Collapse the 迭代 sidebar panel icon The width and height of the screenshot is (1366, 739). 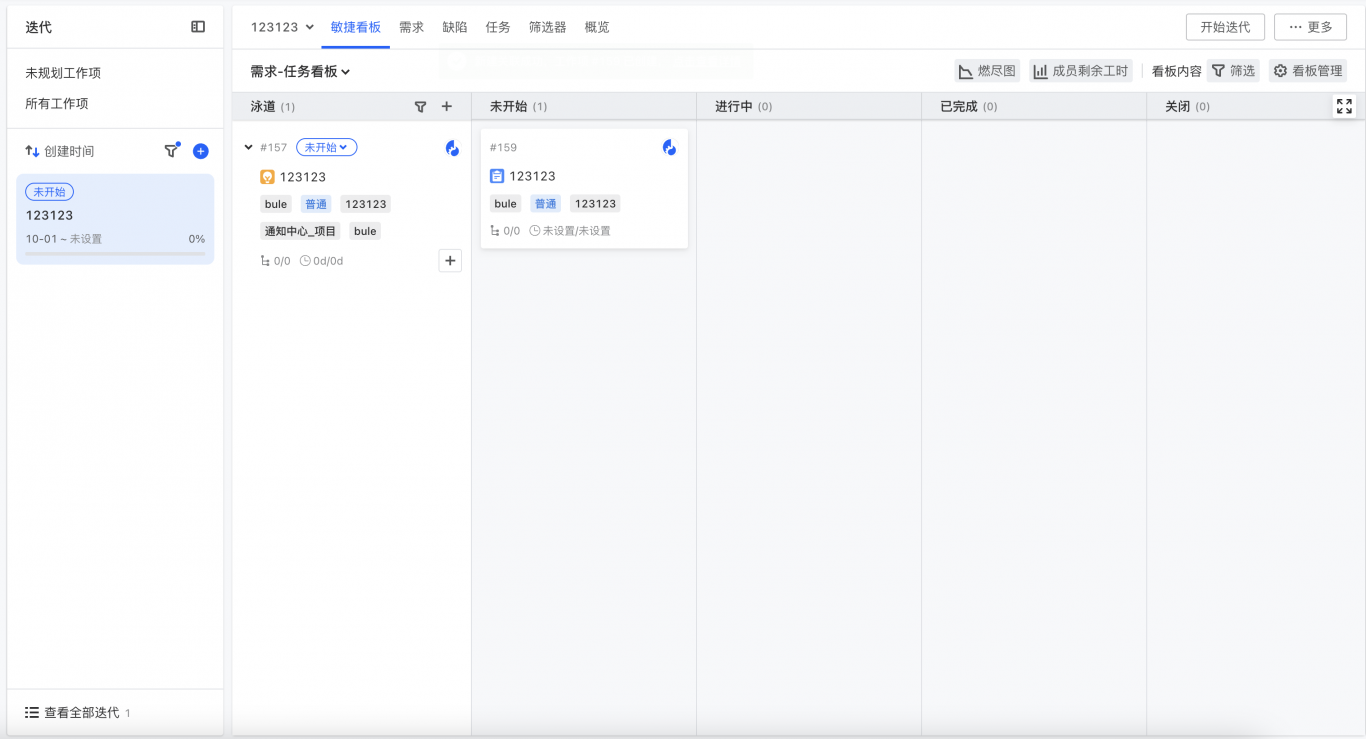pos(198,27)
